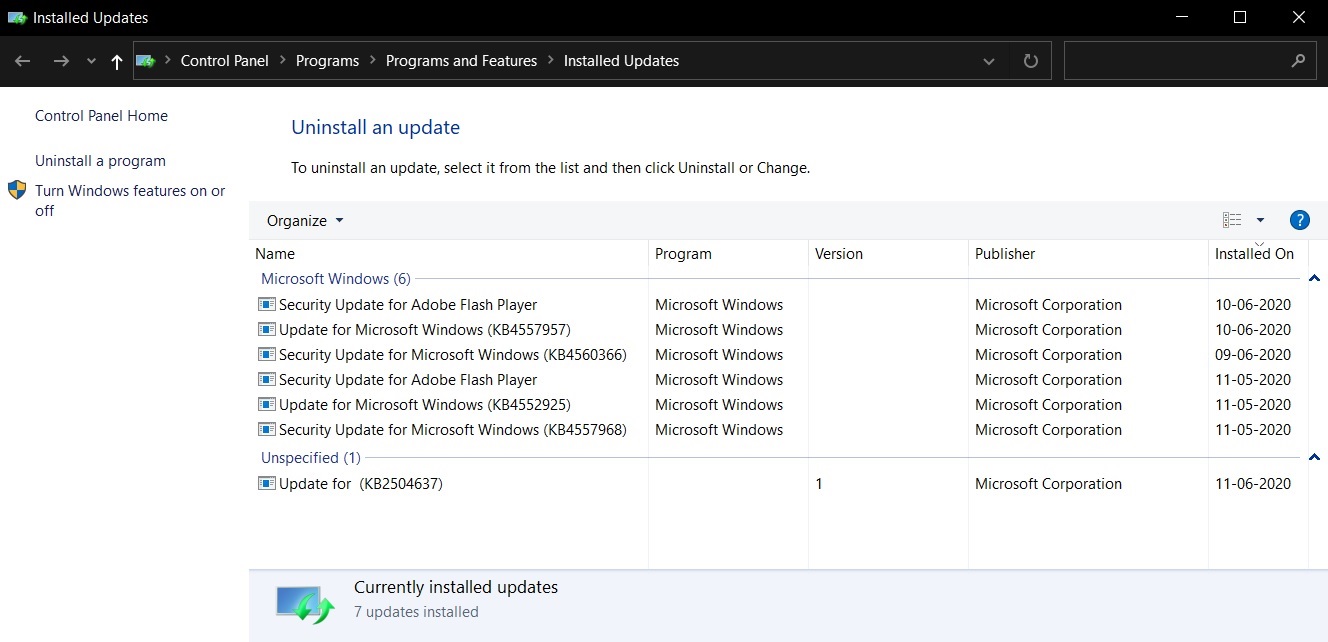
Task: Collapse the Microsoft Windows (6) group
Action: (x=1314, y=279)
